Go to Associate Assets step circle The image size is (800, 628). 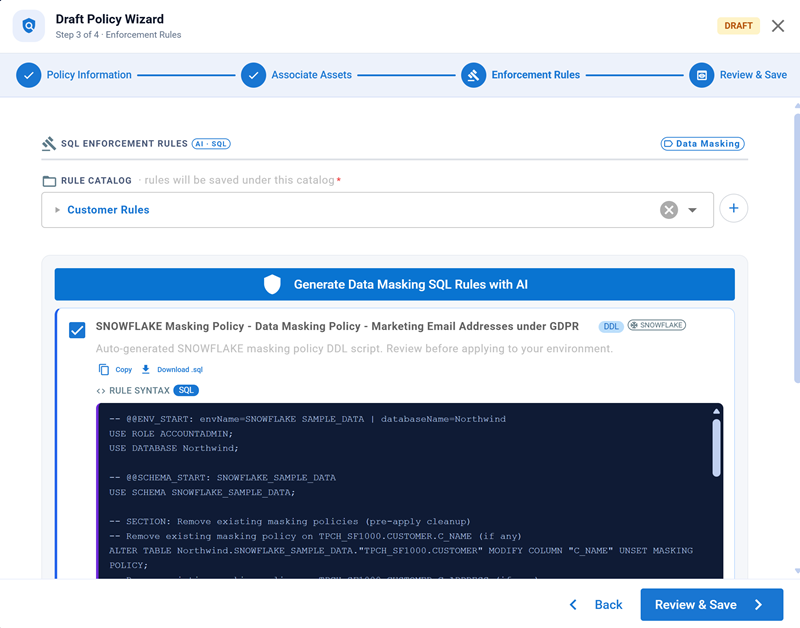253,75
